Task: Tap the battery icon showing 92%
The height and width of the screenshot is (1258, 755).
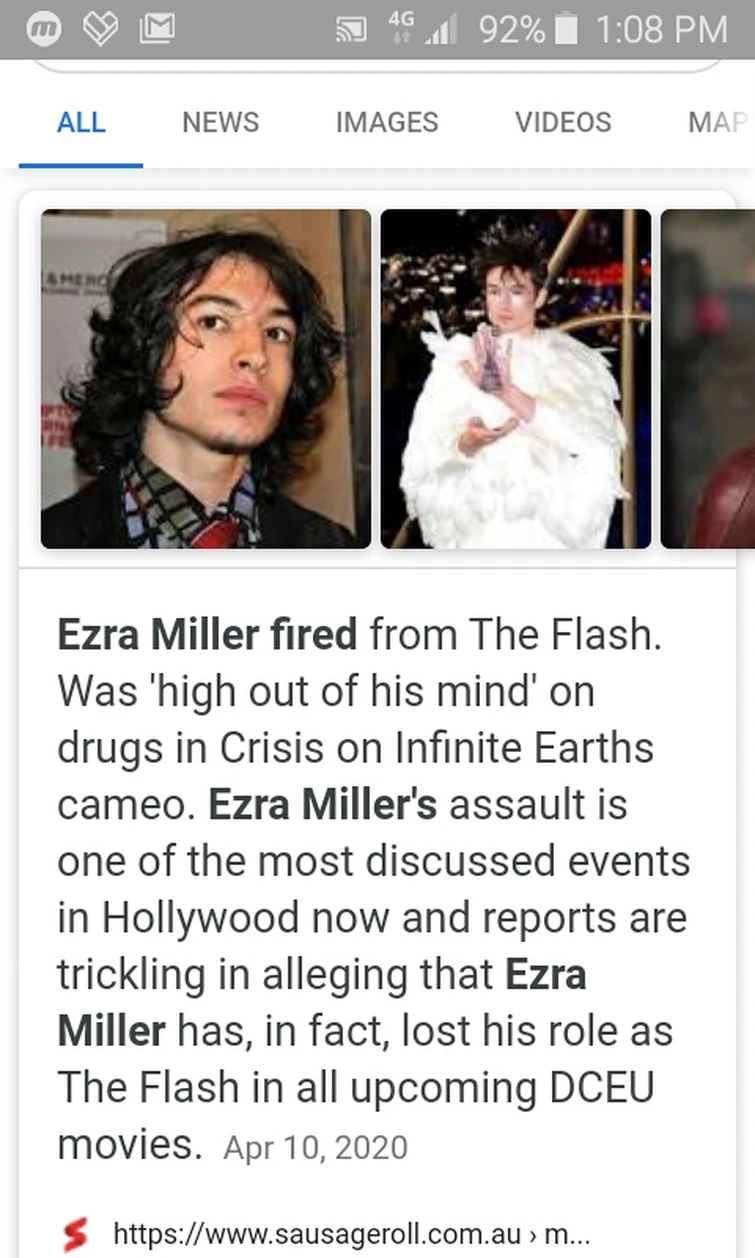Action: (x=566, y=29)
